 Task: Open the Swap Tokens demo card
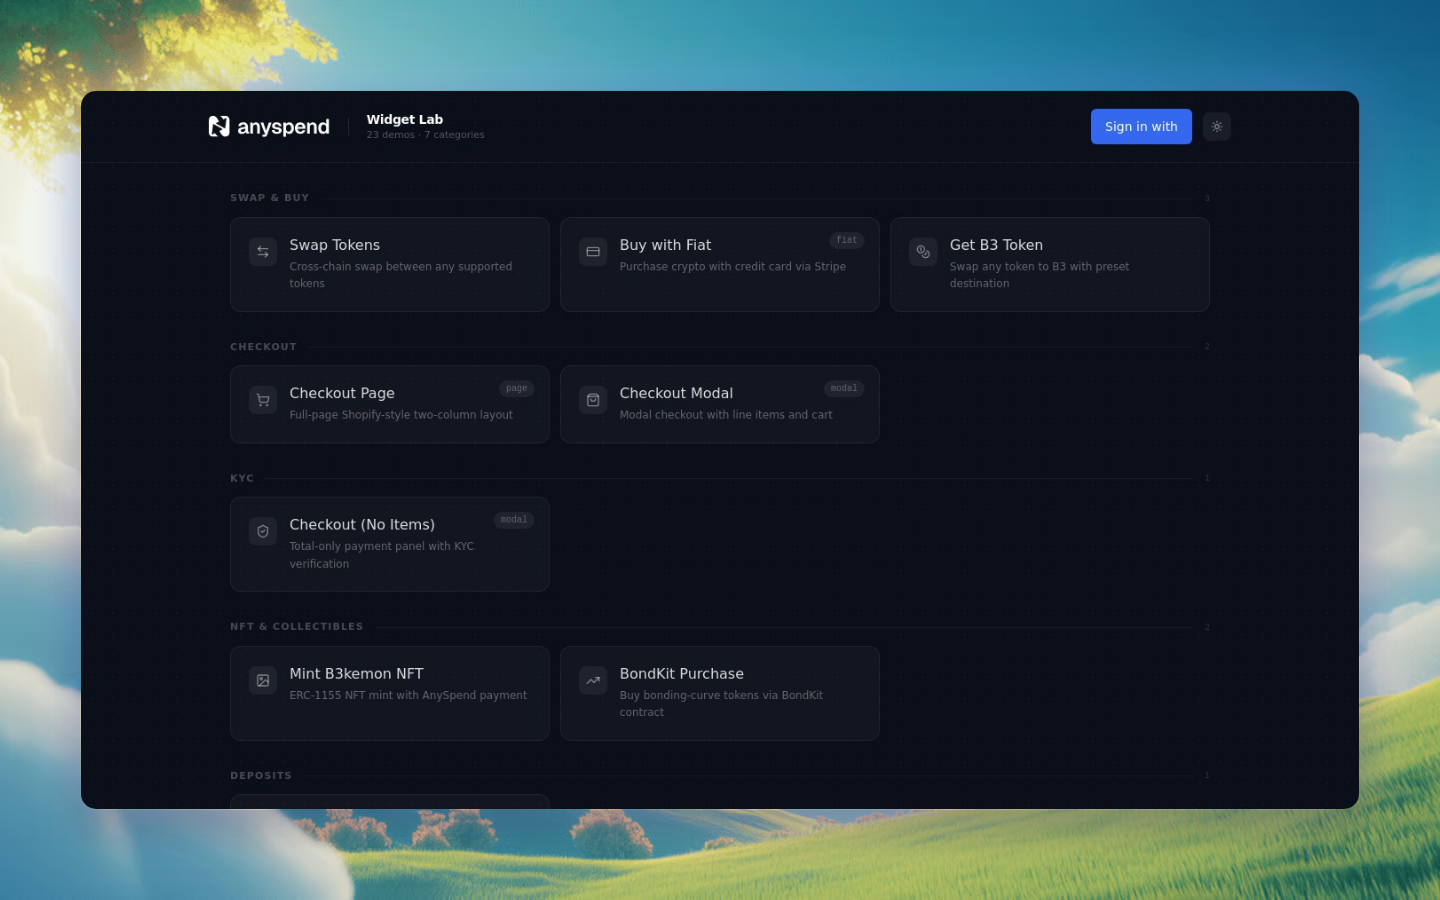pyautogui.click(x=390, y=264)
